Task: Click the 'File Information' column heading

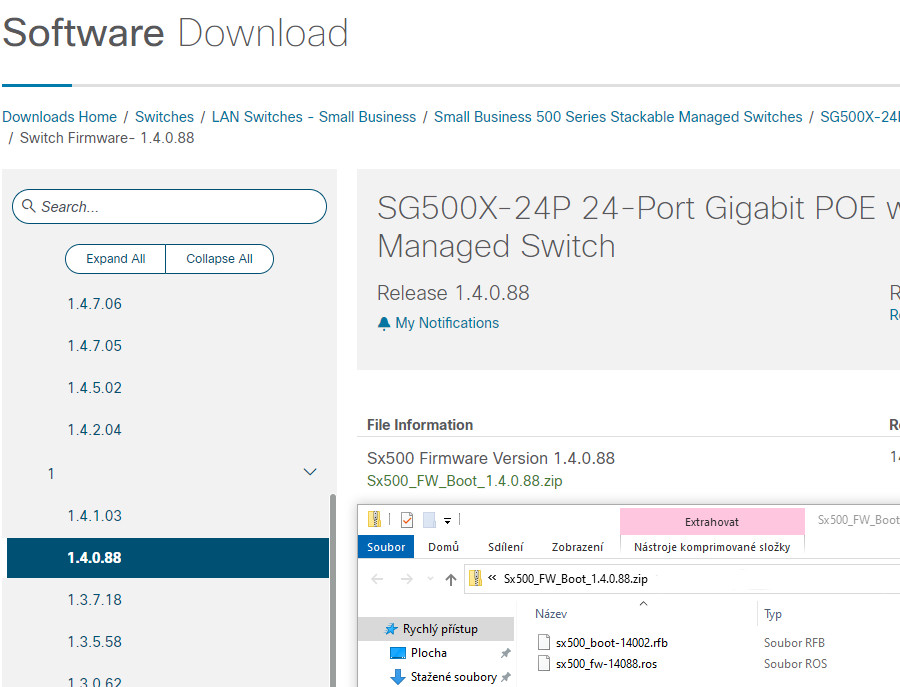Action: pyautogui.click(x=420, y=425)
